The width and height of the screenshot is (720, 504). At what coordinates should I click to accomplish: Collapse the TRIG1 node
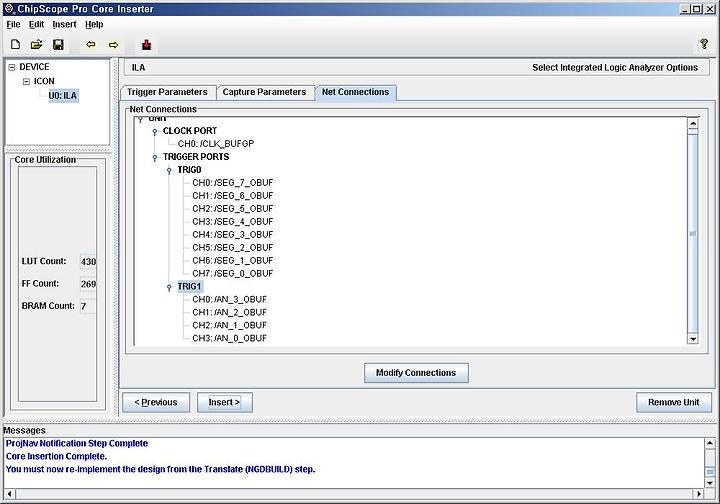pyautogui.click(x=169, y=287)
